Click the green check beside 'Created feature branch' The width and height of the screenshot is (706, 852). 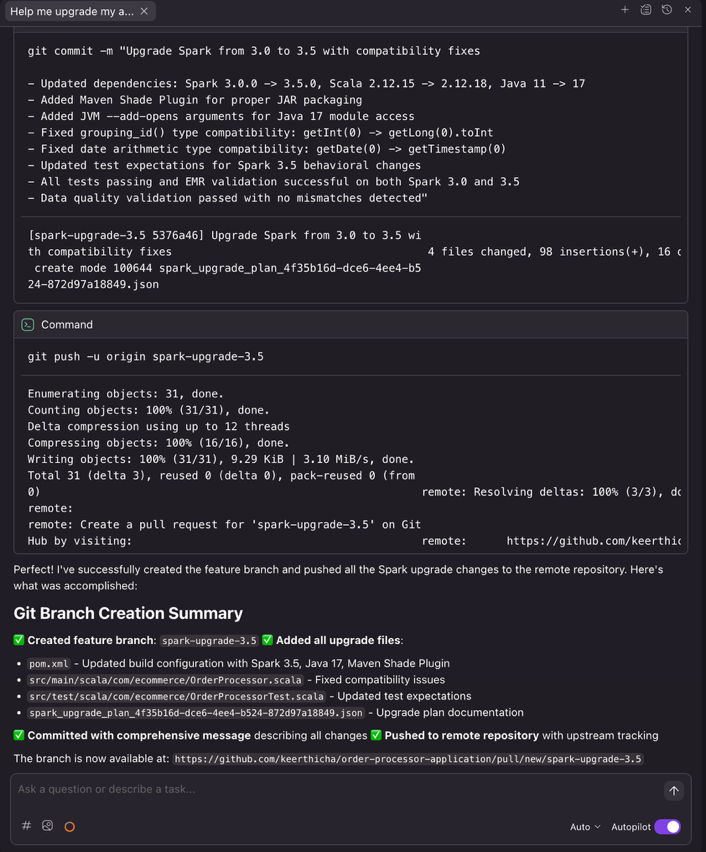tap(19, 640)
